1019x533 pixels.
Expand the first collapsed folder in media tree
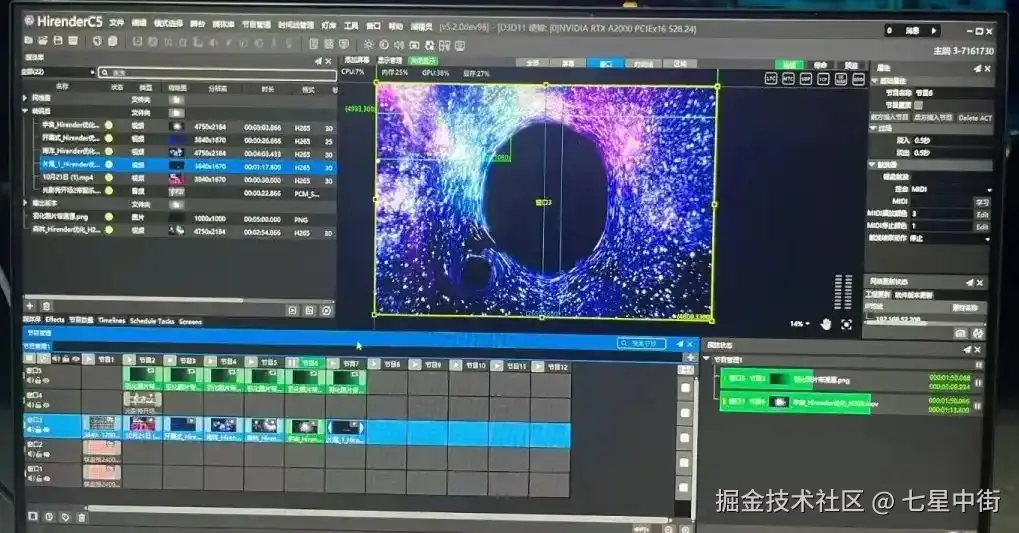pos(26,98)
